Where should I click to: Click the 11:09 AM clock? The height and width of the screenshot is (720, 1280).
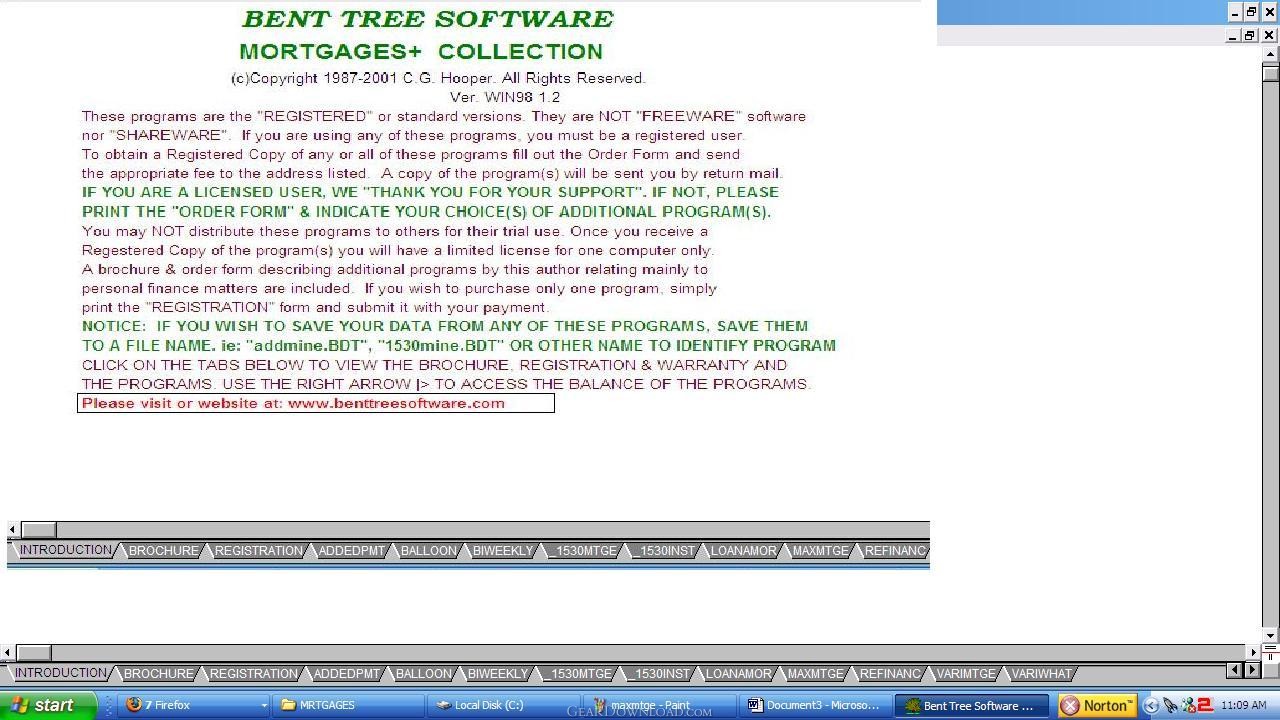pyautogui.click(x=1244, y=705)
